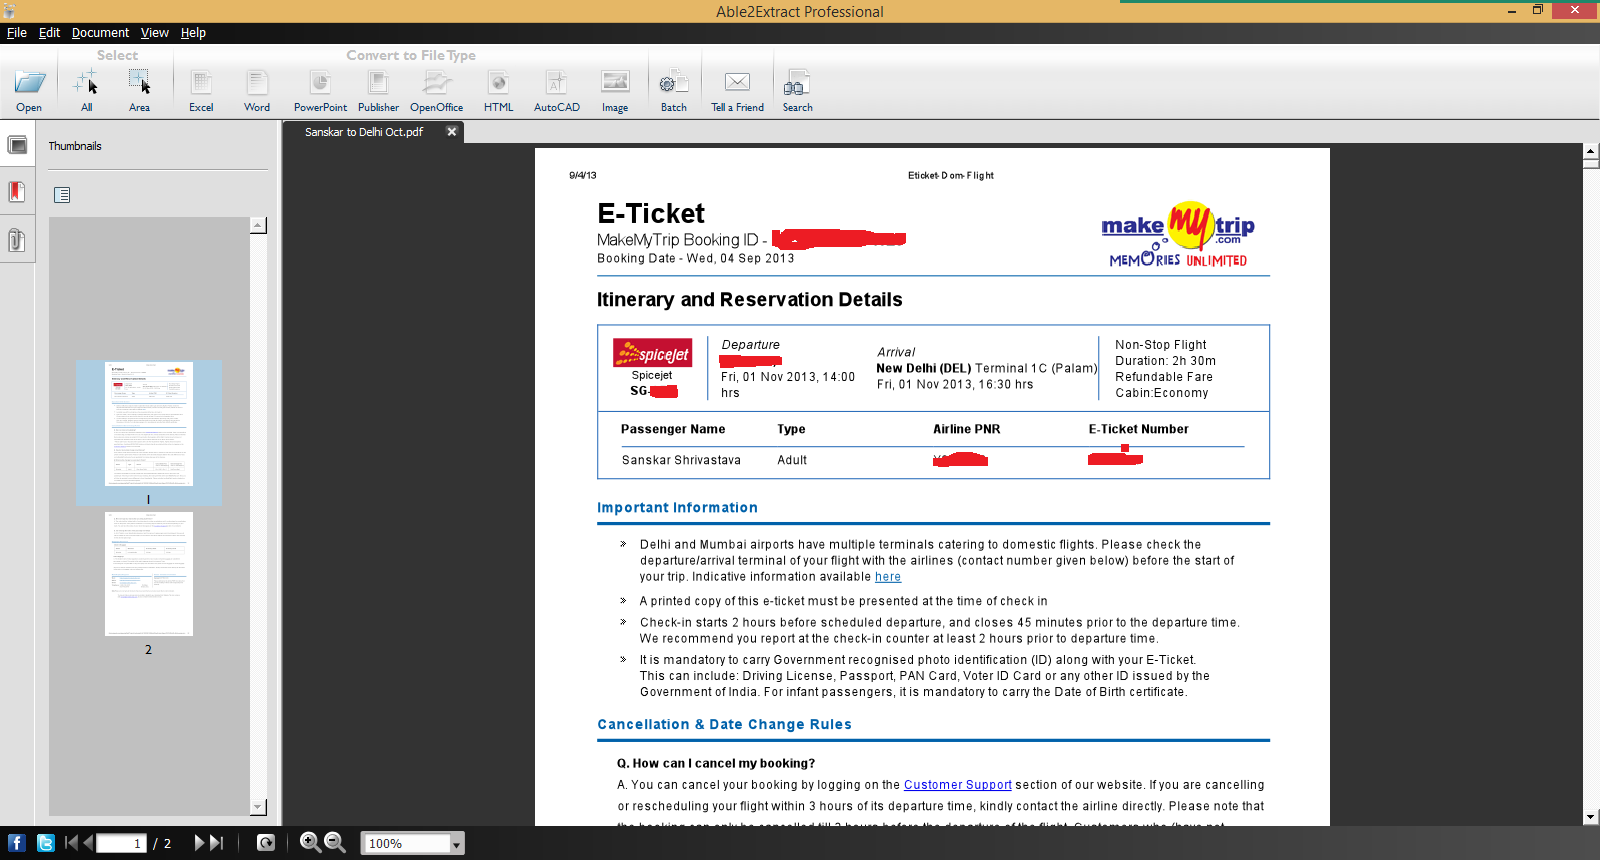Viewport: 1600px width, 860px height.
Task: Open the View menu
Action: coord(154,32)
